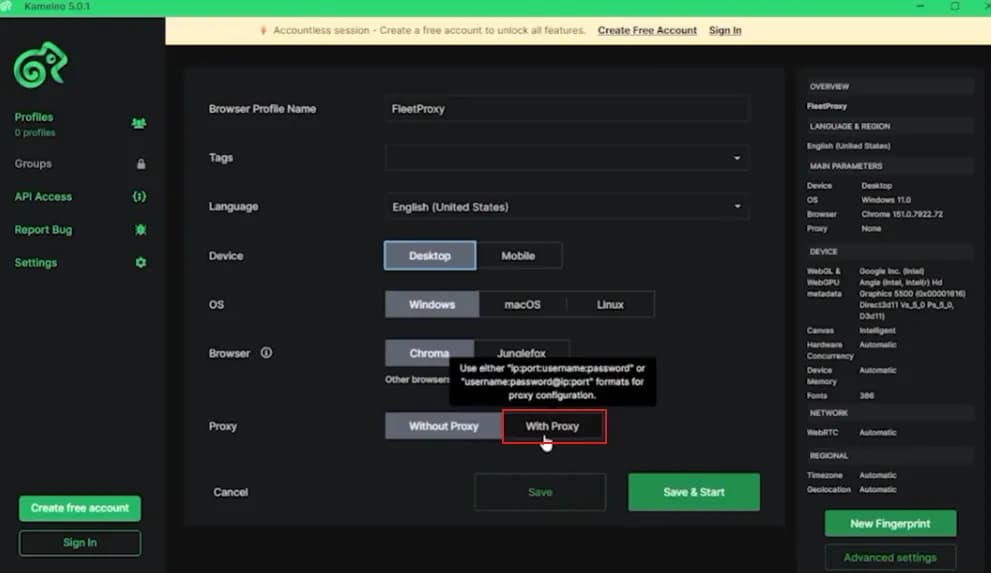Click the Browser info icon
The image size is (991, 573).
pos(266,353)
